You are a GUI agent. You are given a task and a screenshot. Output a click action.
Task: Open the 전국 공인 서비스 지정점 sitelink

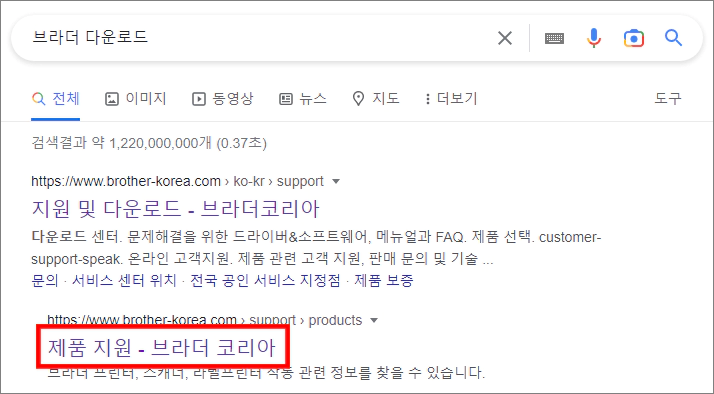[265, 280]
